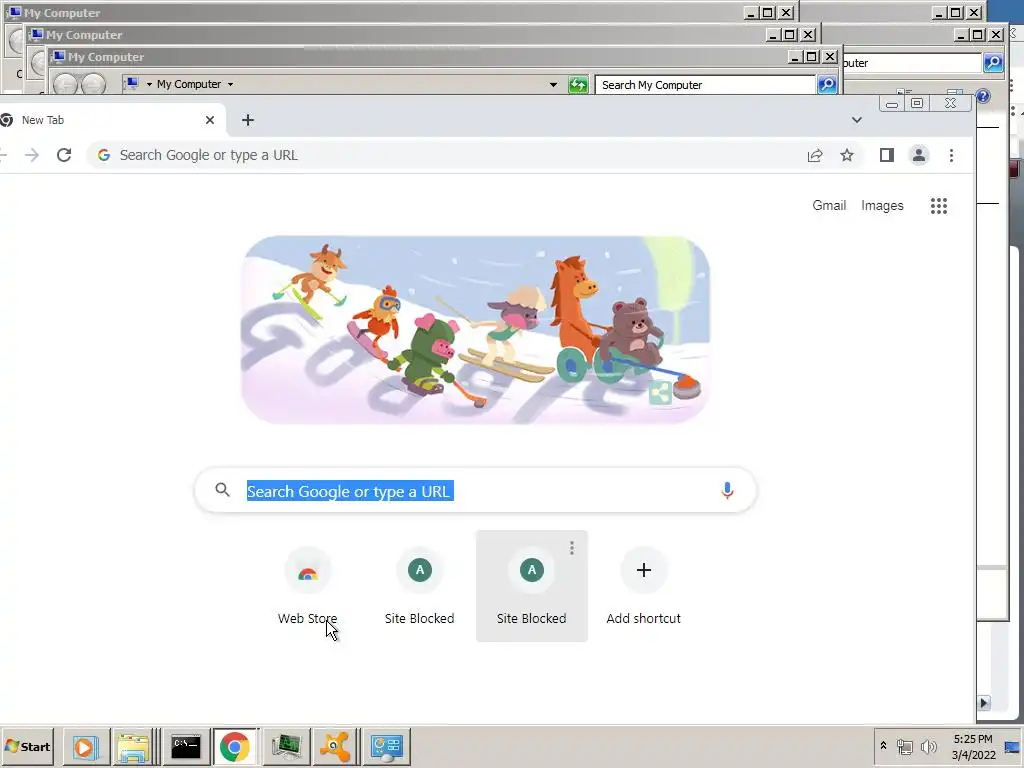Click the magnifier icon in Google search box
Image resolution: width=1024 pixels, height=768 pixels.
coord(223,490)
